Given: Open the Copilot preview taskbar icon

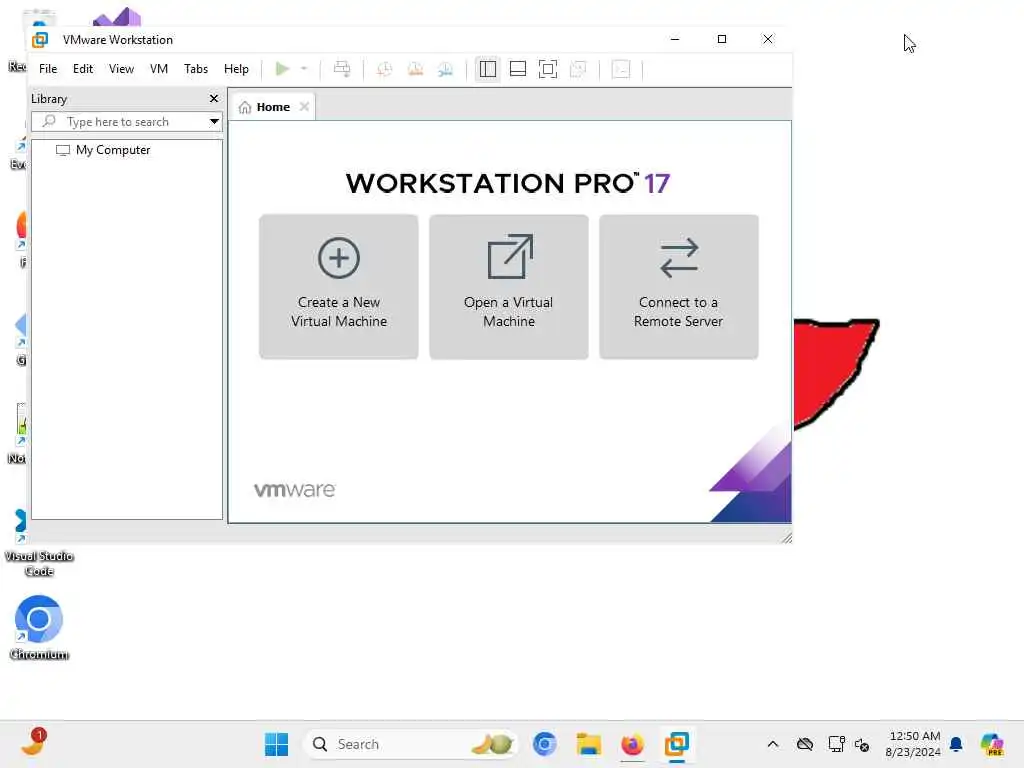Looking at the screenshot, I should pos(992,744).
